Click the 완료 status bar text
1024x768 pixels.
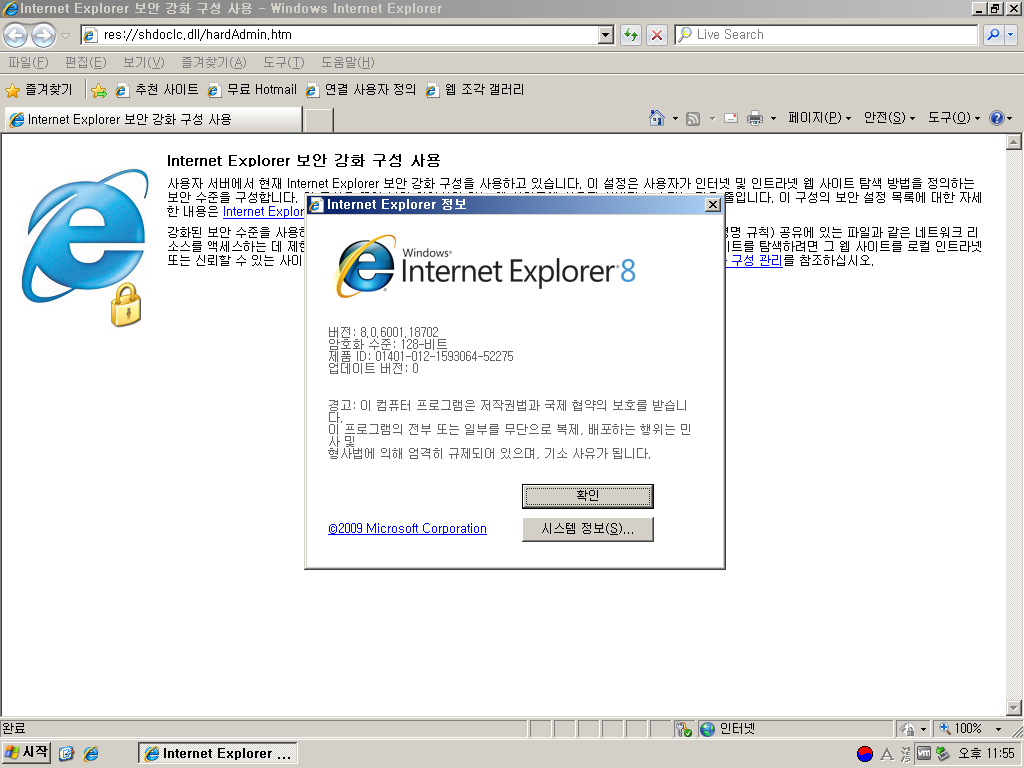[14, 728]
